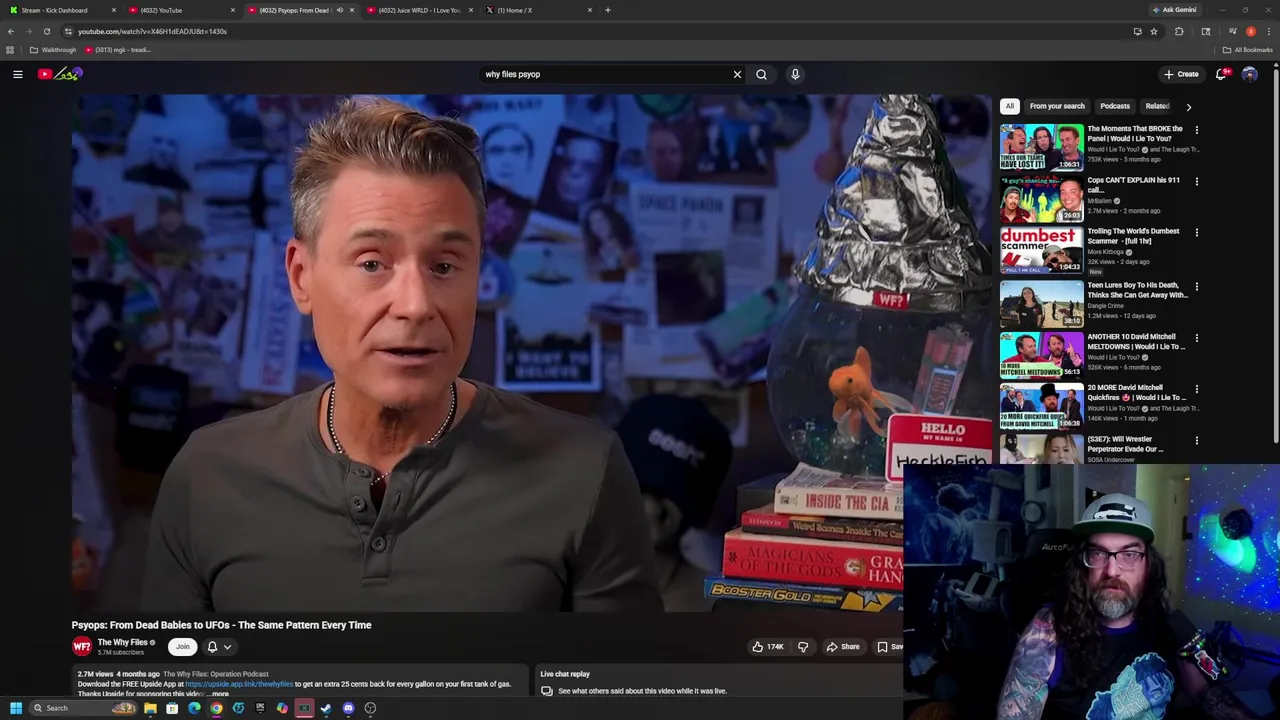Image resolution: width=1280 pixels, height=720 pixels.
Task: Start voice search with microphone icon
Action: click(x=795, y=74)
